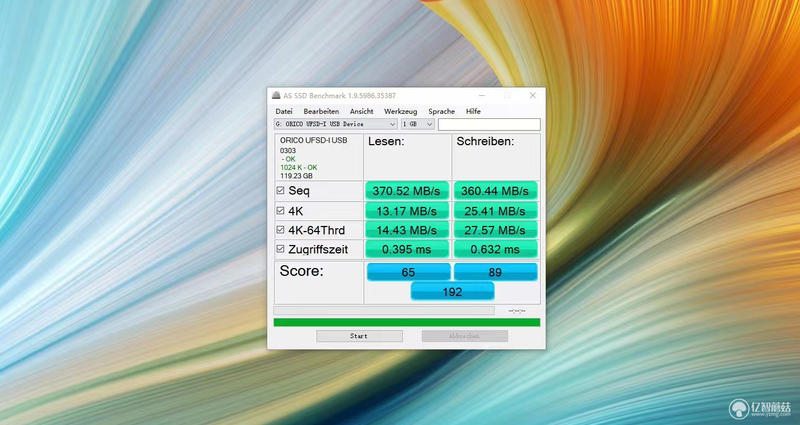Screen dimensions: 800x425
Task: Click the gray upper progress bar
Action: 384,310
